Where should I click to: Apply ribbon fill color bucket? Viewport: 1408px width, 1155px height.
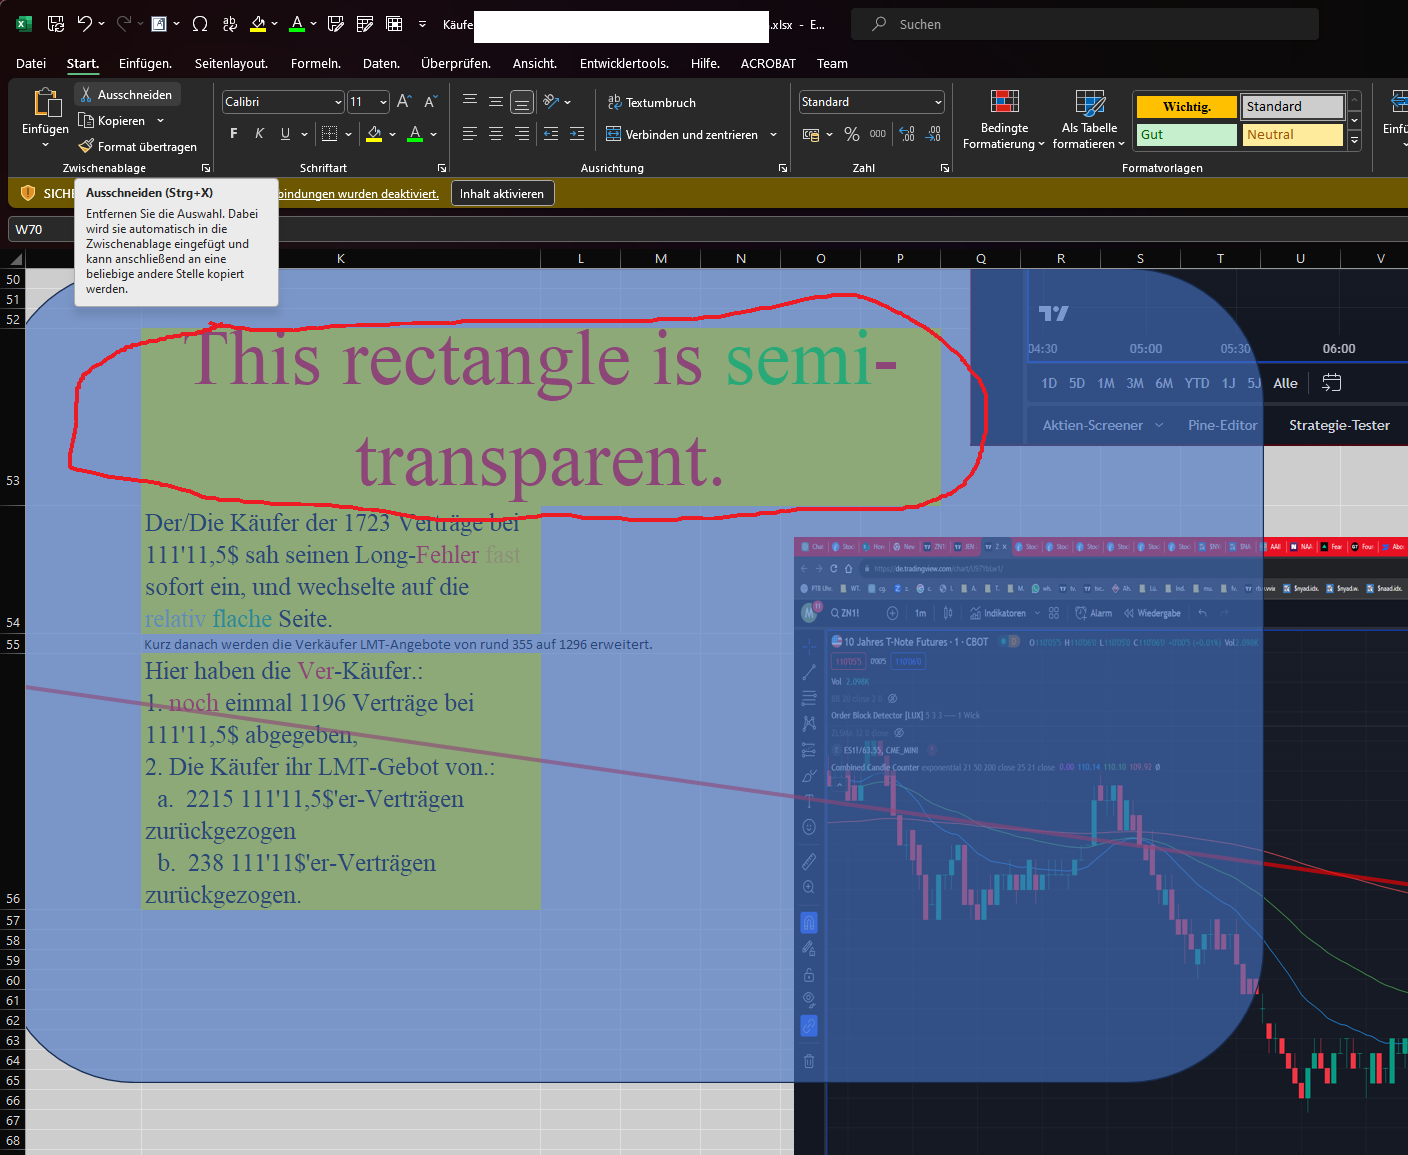[374, 134]
